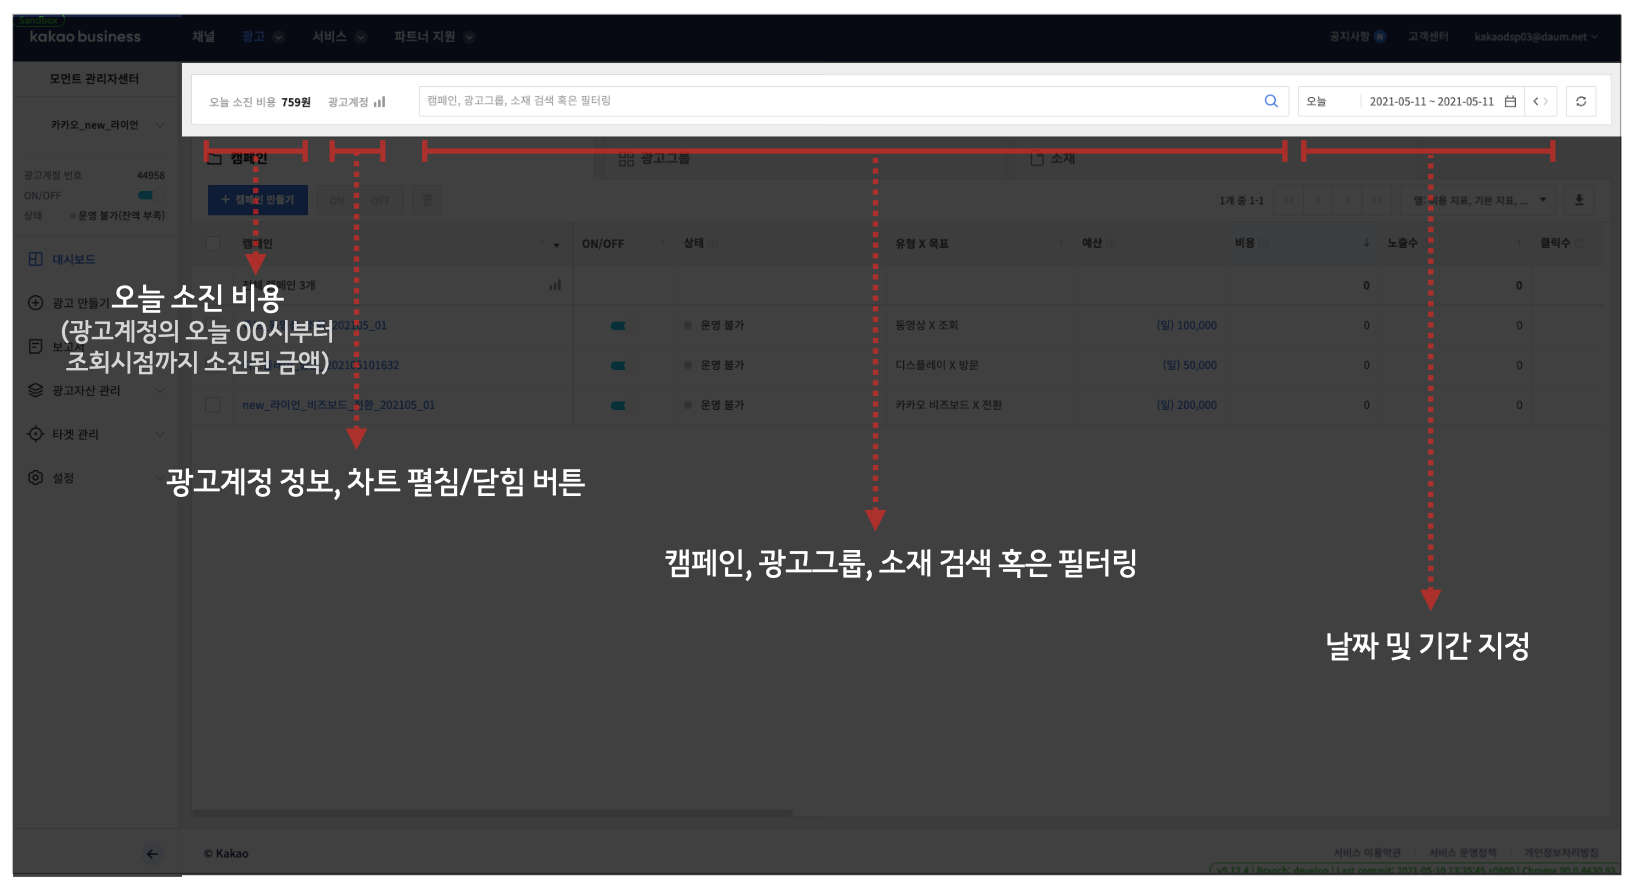Open 대시보드 in the sidebar
This screenshot has width=1634, height=886.
tap(73, 259)
